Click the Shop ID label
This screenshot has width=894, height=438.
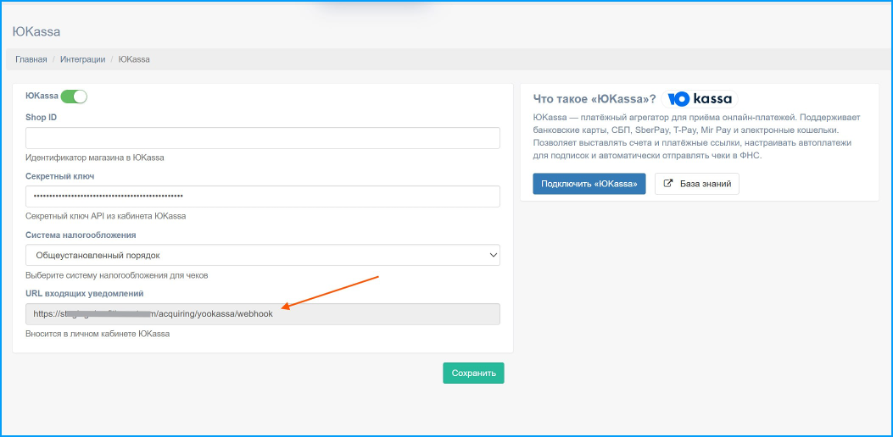coord(41,117)
